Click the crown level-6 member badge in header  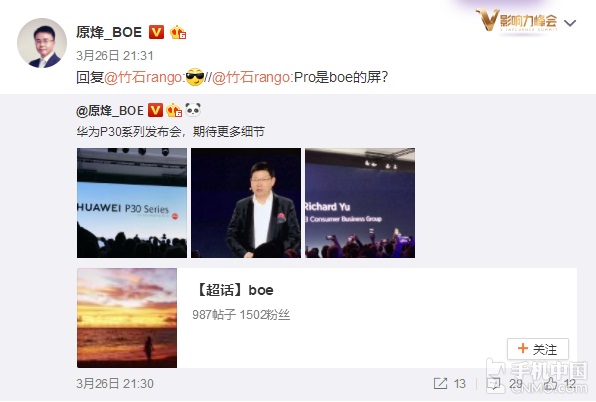(x=178, y=32)
